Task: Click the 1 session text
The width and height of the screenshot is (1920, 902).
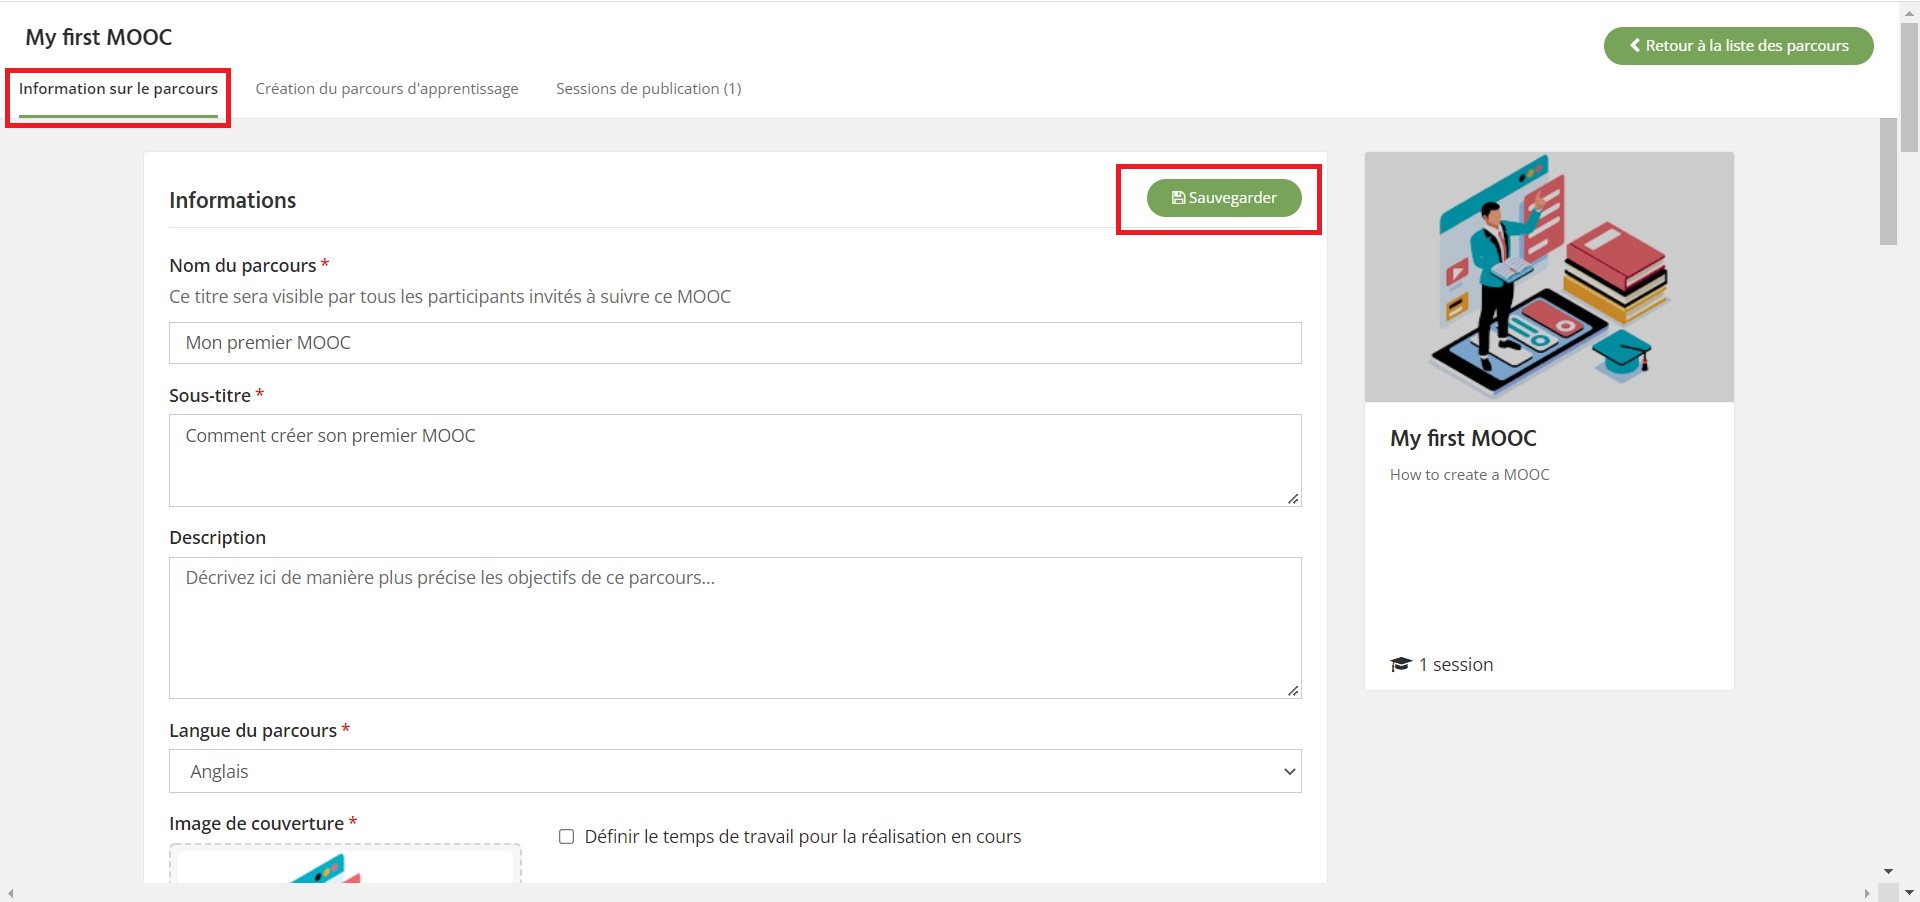Action: 1456,665
